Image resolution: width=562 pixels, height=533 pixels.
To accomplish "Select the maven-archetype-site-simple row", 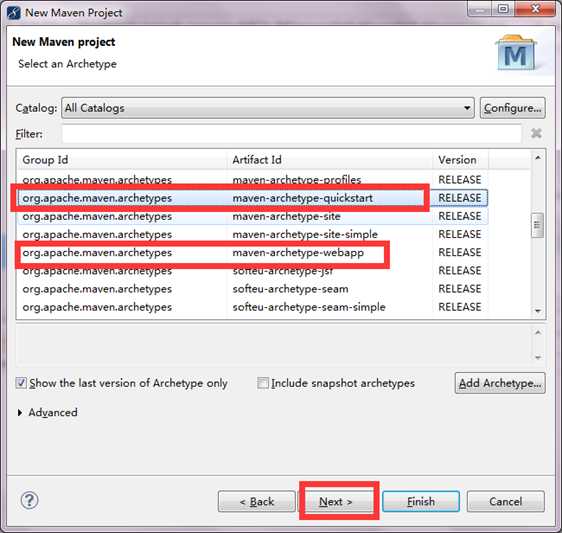I will click(253, 234).
